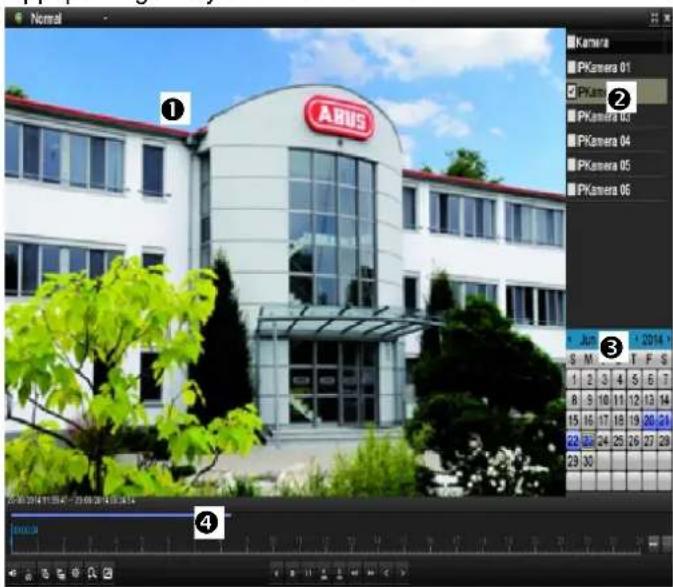673x587 pixels.
Task: Go to previous month in calendar
Action: point(570,340)
